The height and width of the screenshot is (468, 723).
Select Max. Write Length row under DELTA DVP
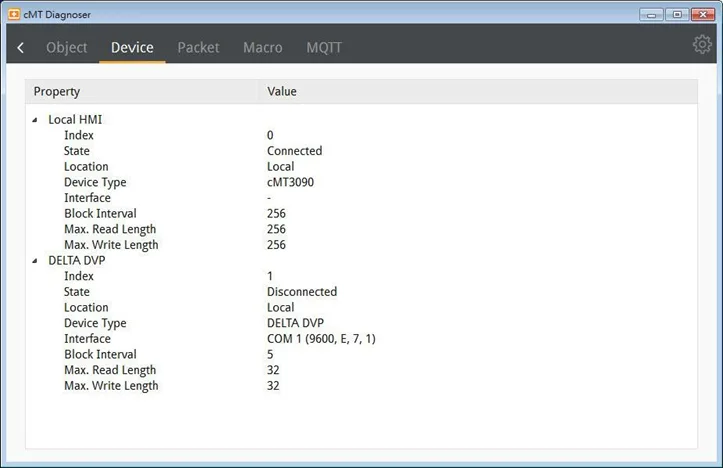coord(361,386)
